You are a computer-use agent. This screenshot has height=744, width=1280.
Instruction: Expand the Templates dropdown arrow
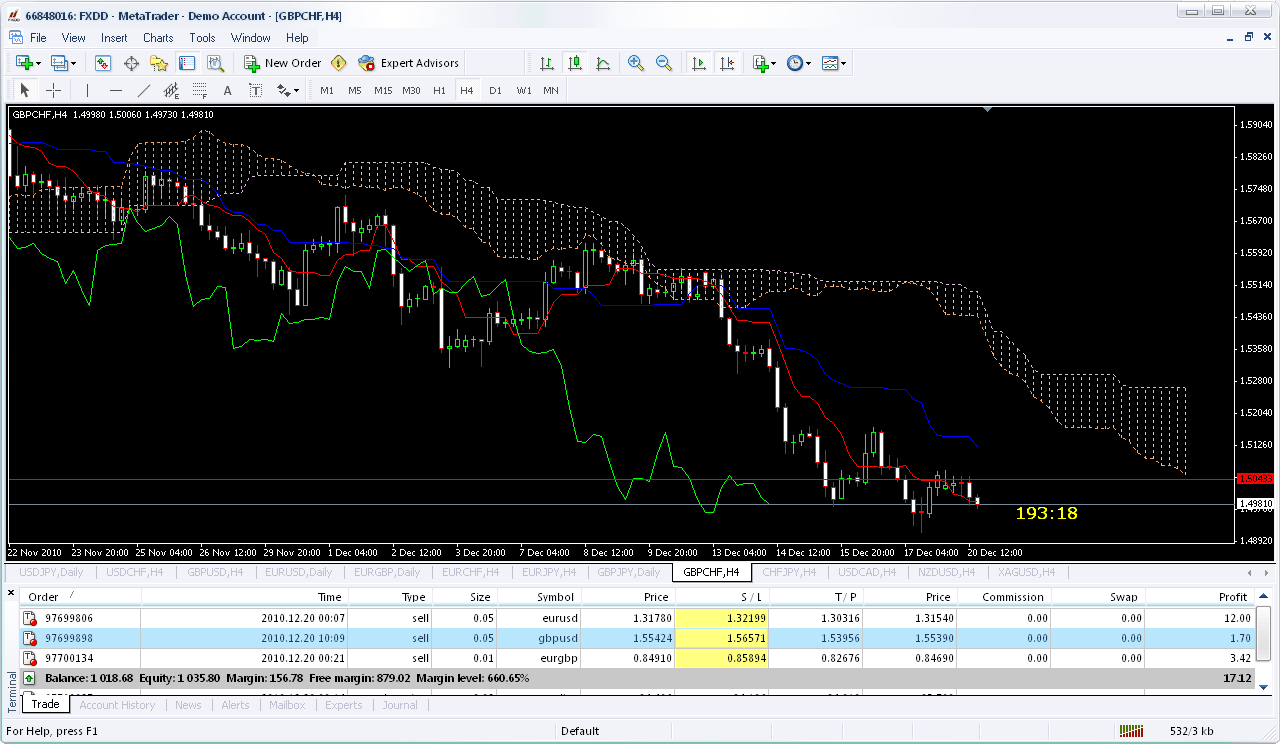point(844,63)
